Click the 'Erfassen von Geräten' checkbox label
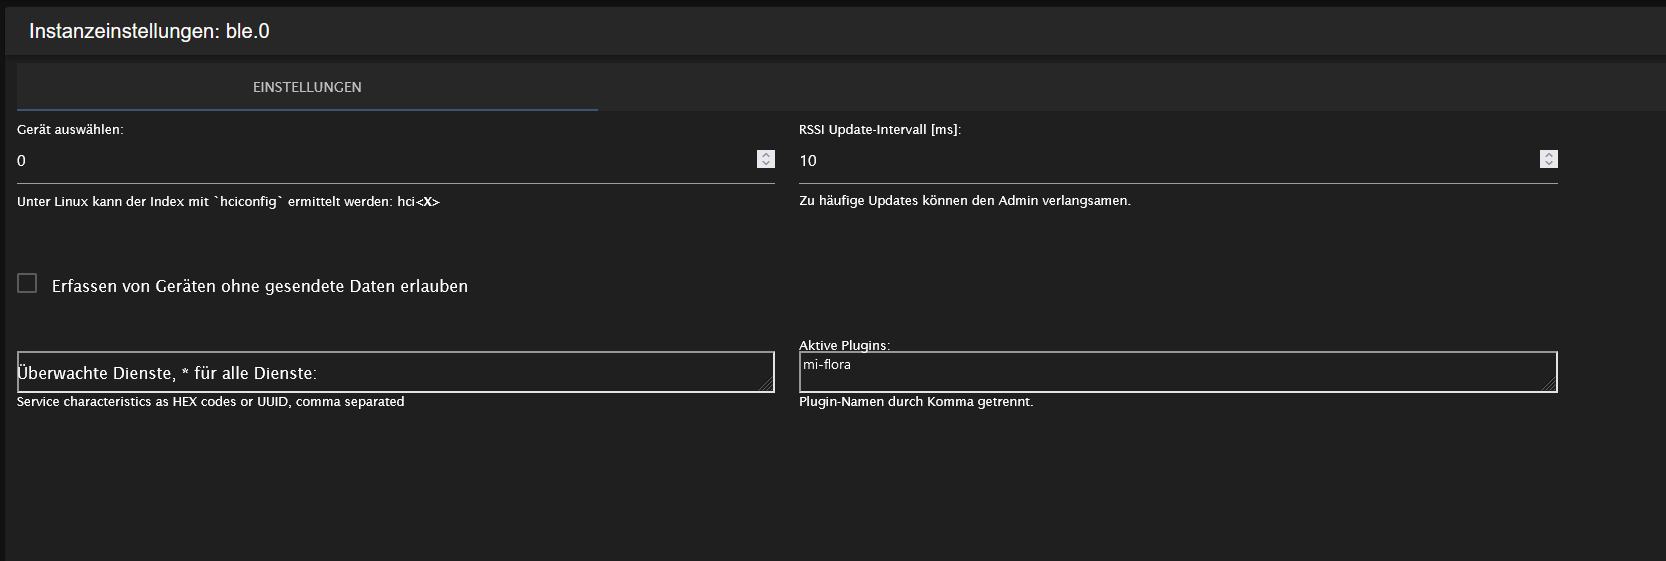1666x561 pixels. [259, 286]
